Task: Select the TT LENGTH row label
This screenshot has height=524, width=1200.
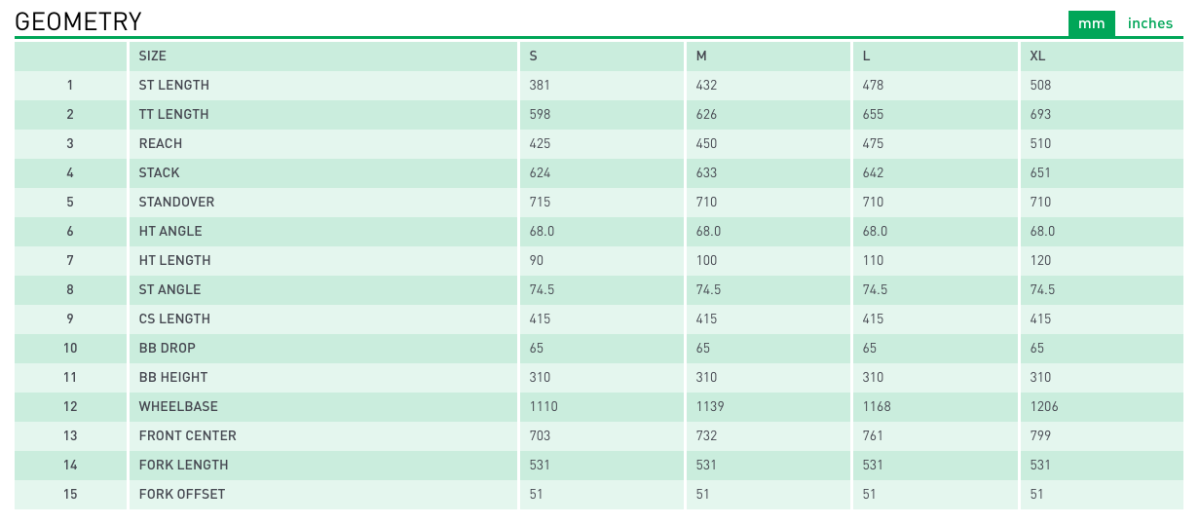Action: point(174,114)
